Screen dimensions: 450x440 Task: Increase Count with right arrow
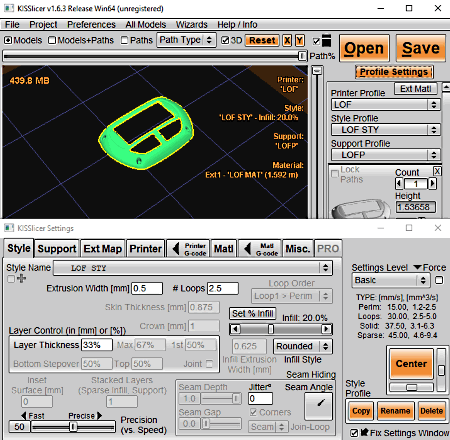click(x=432, y=184)
